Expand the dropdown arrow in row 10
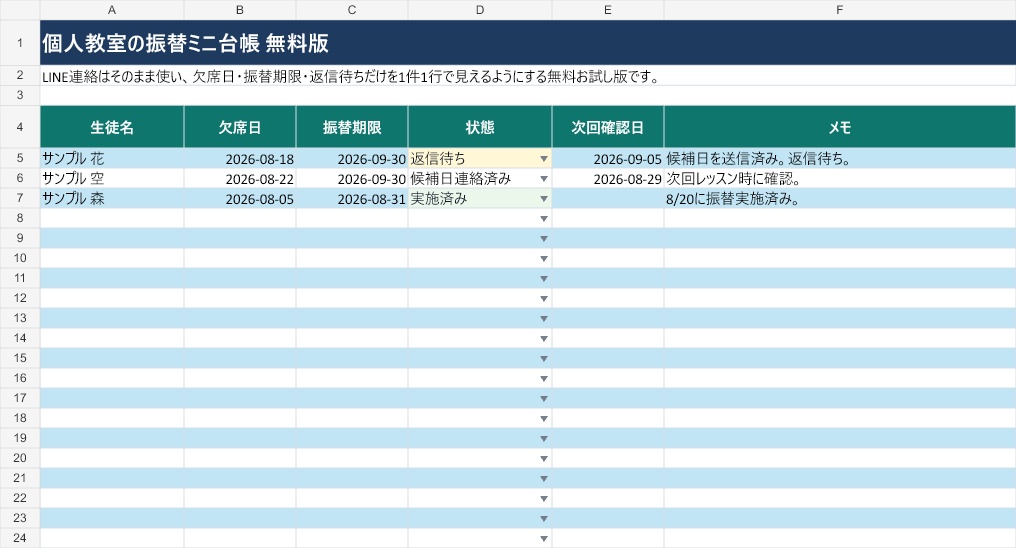Image resolution: width=1016 pixels, height=548 pixels. 544,259
